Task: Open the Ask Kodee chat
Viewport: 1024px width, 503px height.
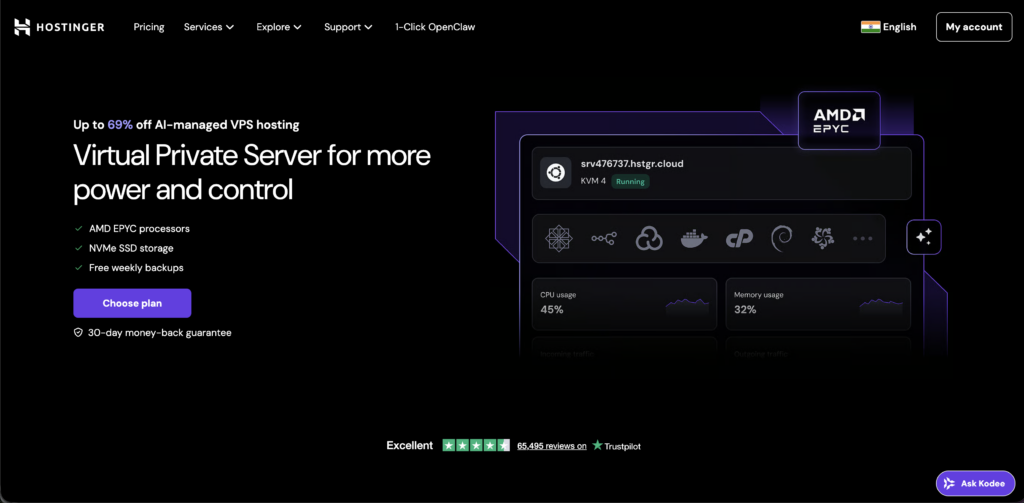Action: [975, 483]
